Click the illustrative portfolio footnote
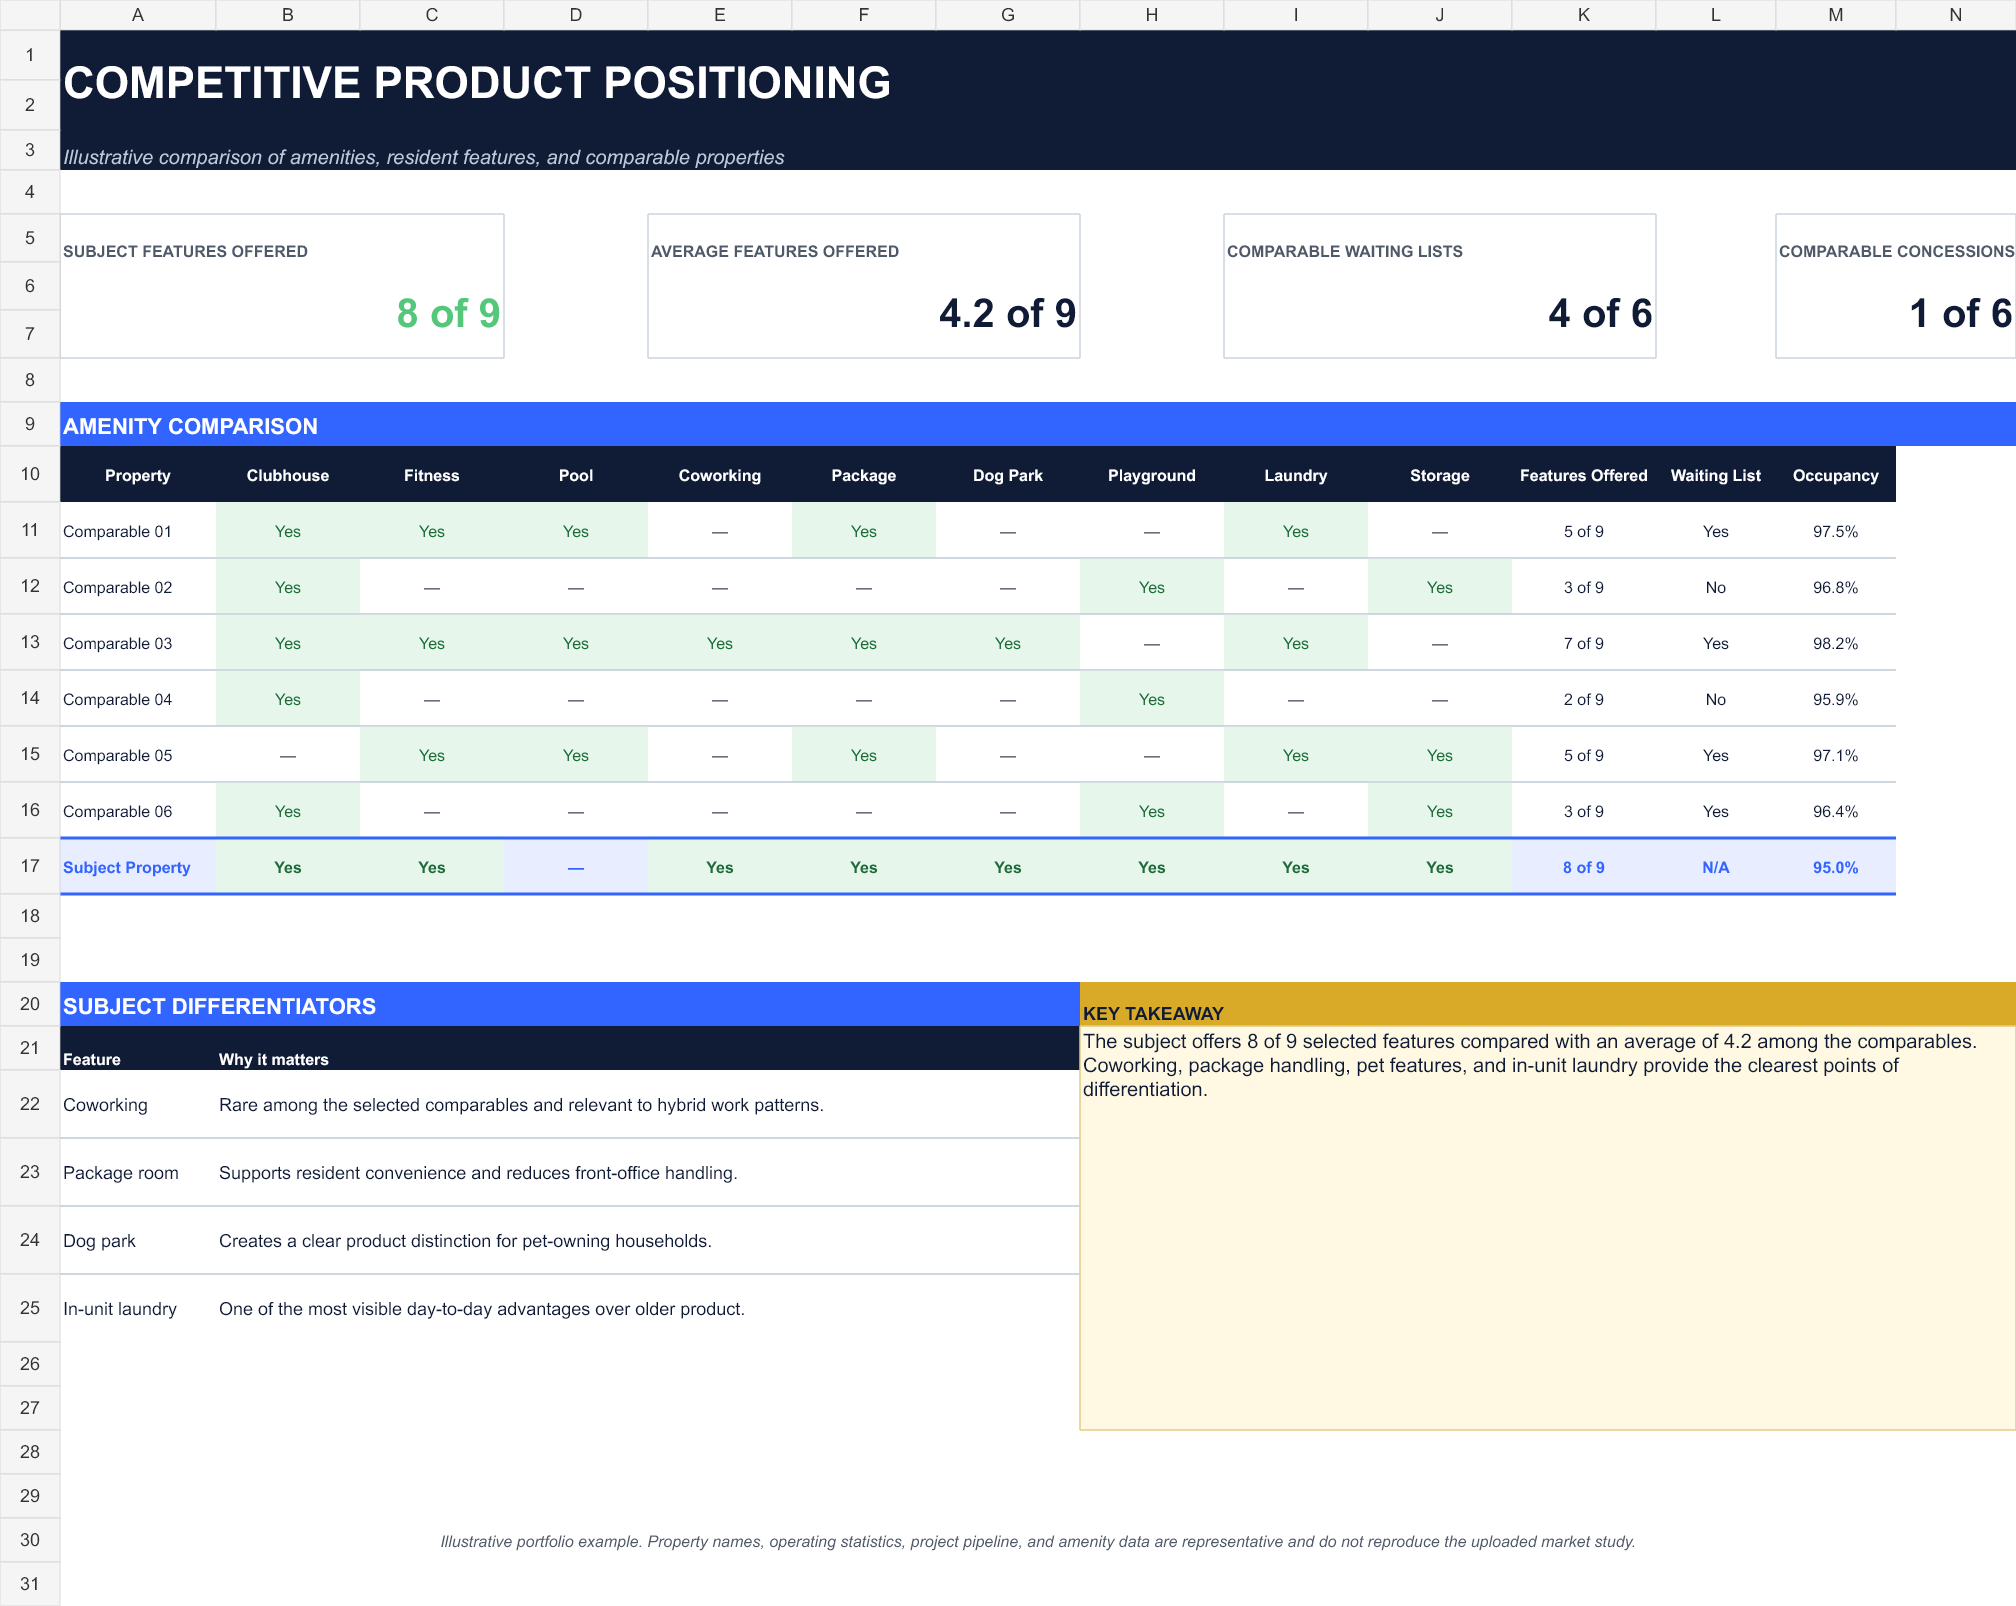This screenshot has height=1606, width=2016. click(1038, 1541)
